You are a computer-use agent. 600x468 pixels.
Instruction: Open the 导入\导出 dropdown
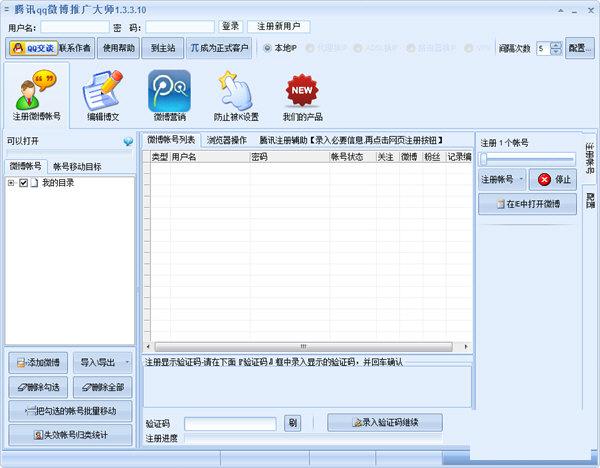pos(103,362)
